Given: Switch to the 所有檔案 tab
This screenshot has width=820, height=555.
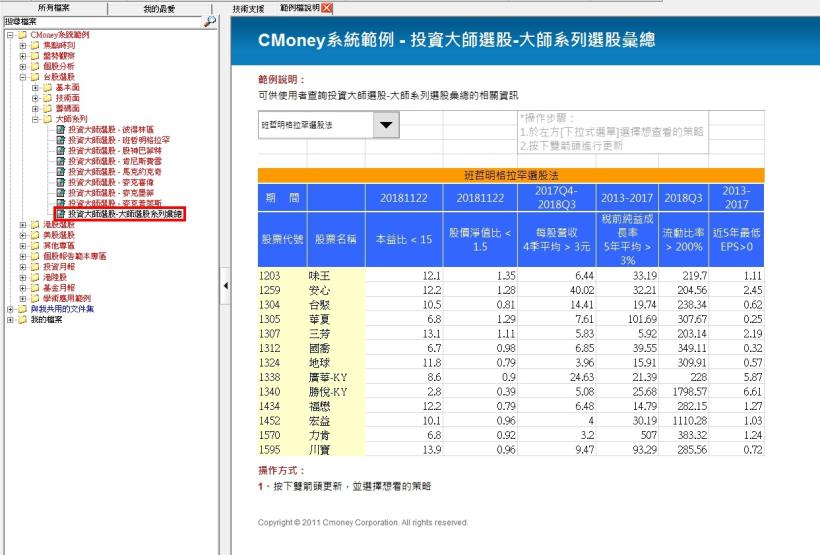Looking at the screenshot, I should click(x=53, y=8).
